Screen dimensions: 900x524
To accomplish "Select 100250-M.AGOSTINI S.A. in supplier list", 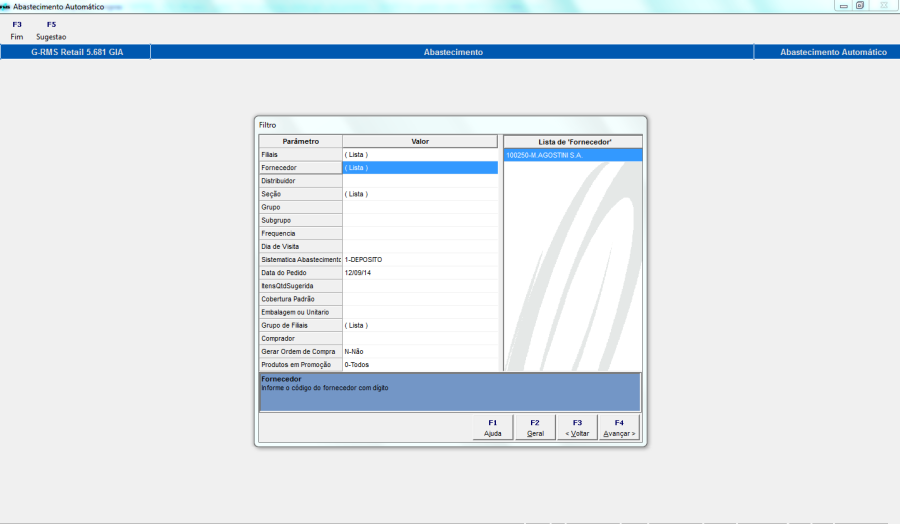I will (x=573, y=155).
